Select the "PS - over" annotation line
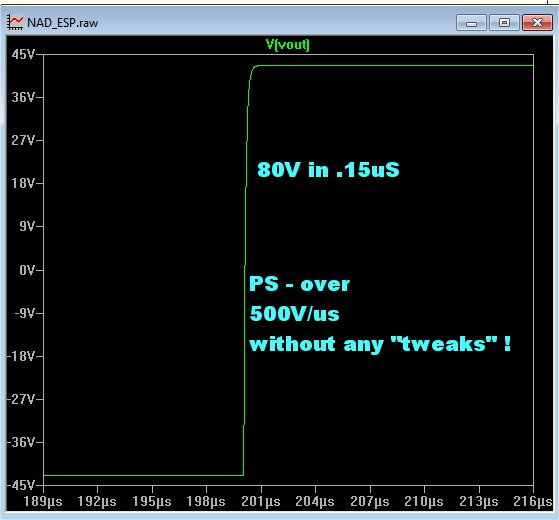This screenshot has width=559, height=520. [299, 284]
